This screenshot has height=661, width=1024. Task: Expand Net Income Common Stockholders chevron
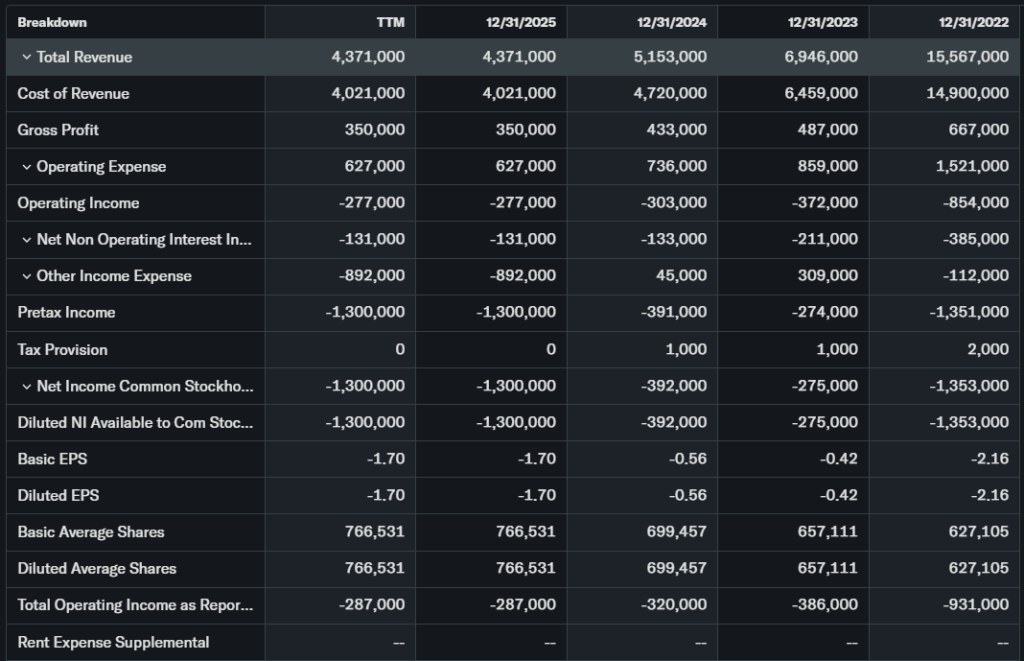coord(26,386)
